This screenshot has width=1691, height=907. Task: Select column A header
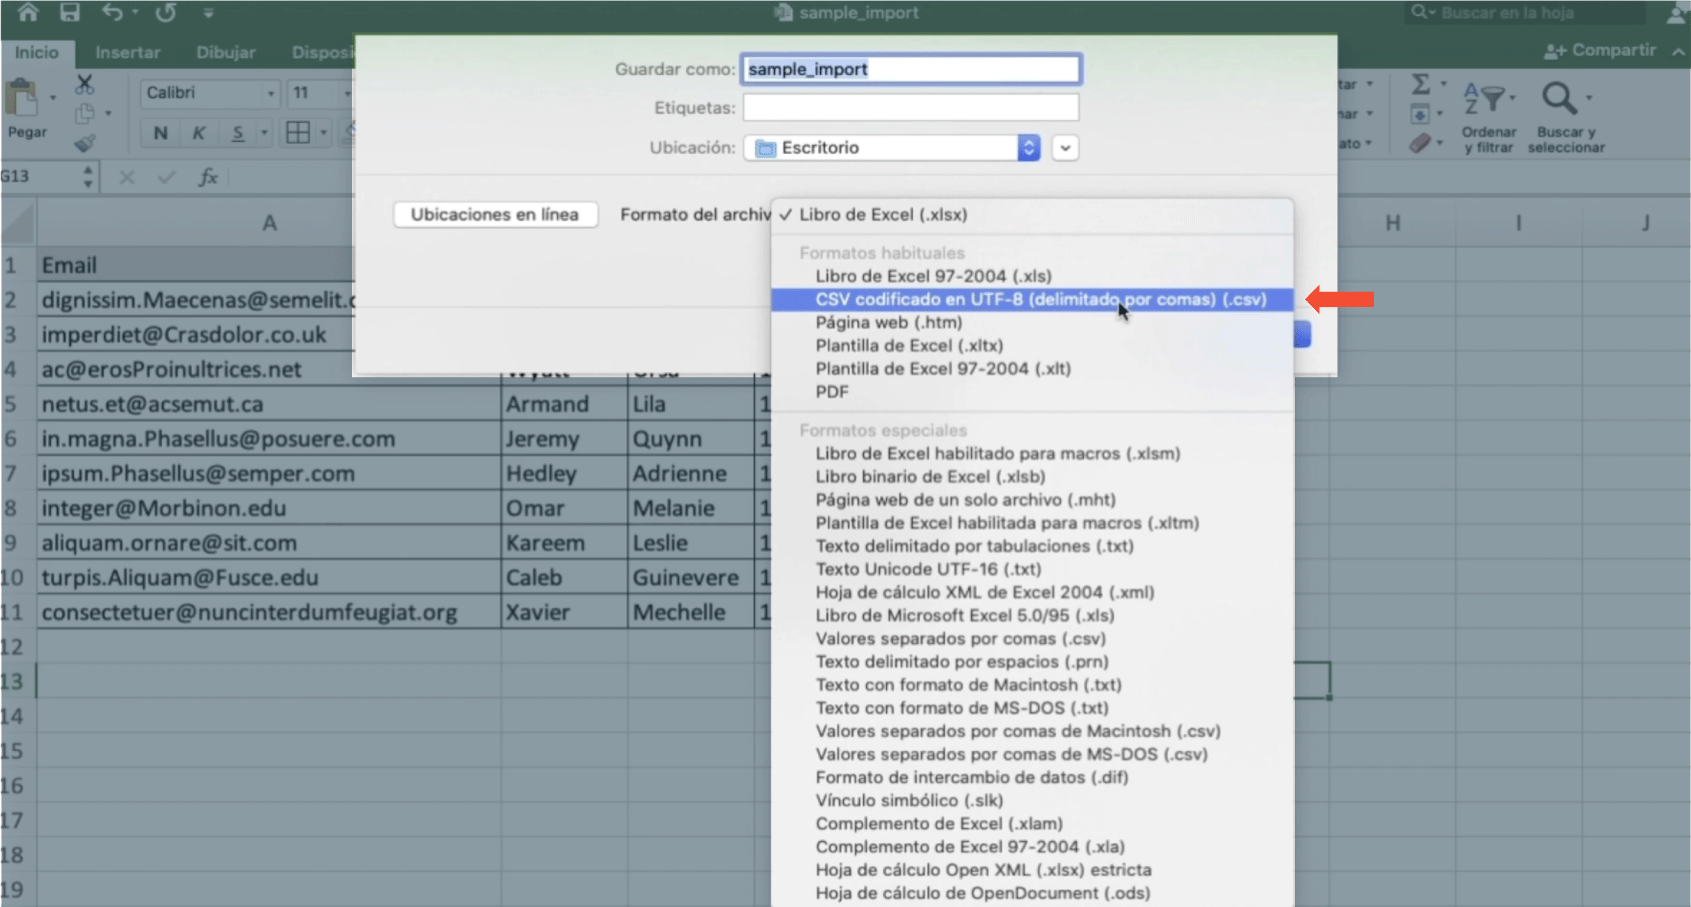269,223
